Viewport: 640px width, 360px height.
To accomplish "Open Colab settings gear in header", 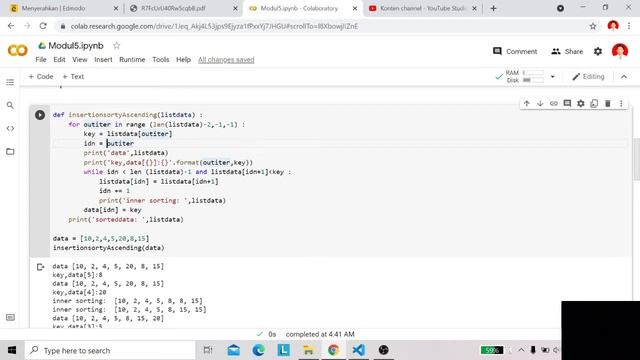I will [x=598, y=51].
